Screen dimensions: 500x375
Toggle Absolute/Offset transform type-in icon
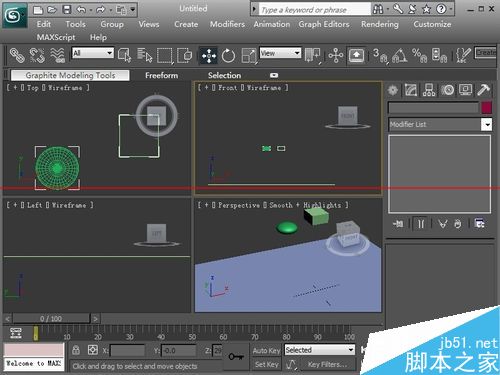(93, 350)
